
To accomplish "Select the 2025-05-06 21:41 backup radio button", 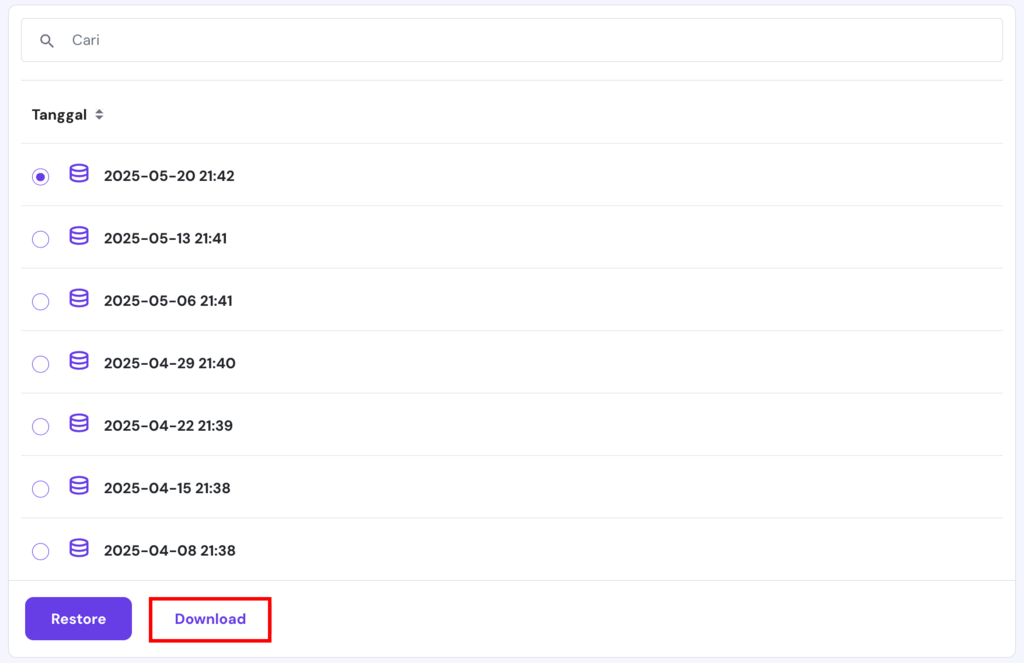I will pyautogui.click(x=40, y=301).
